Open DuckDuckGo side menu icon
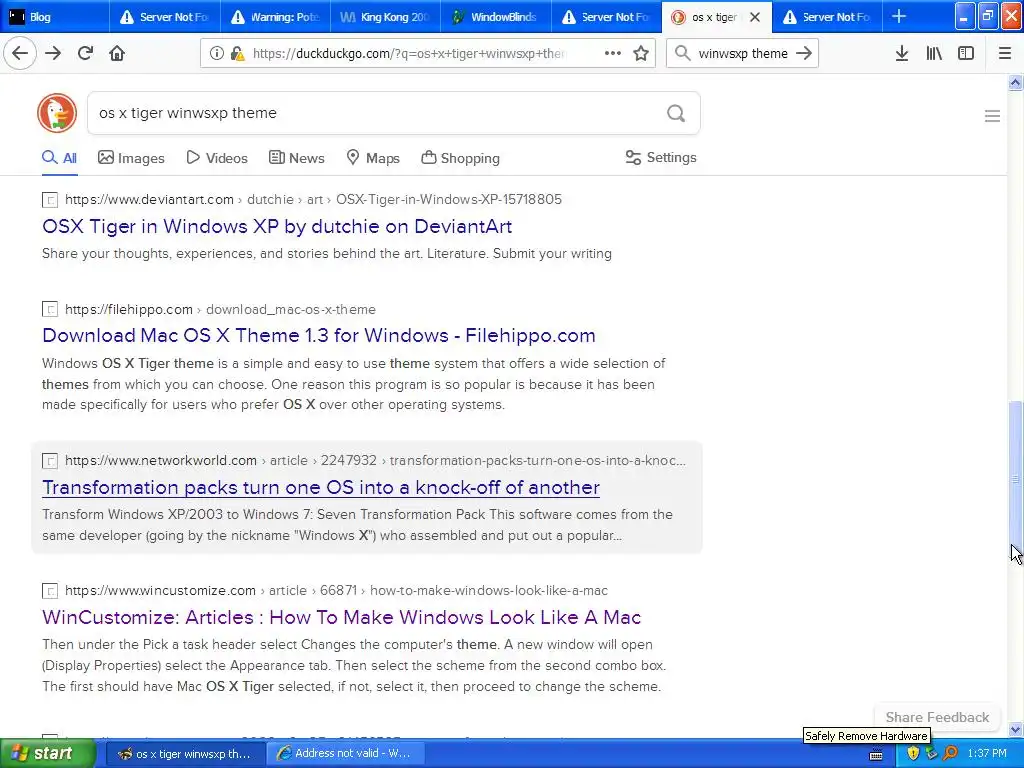The width and height of the screenshot is (1024, 768). coord(992,116)
